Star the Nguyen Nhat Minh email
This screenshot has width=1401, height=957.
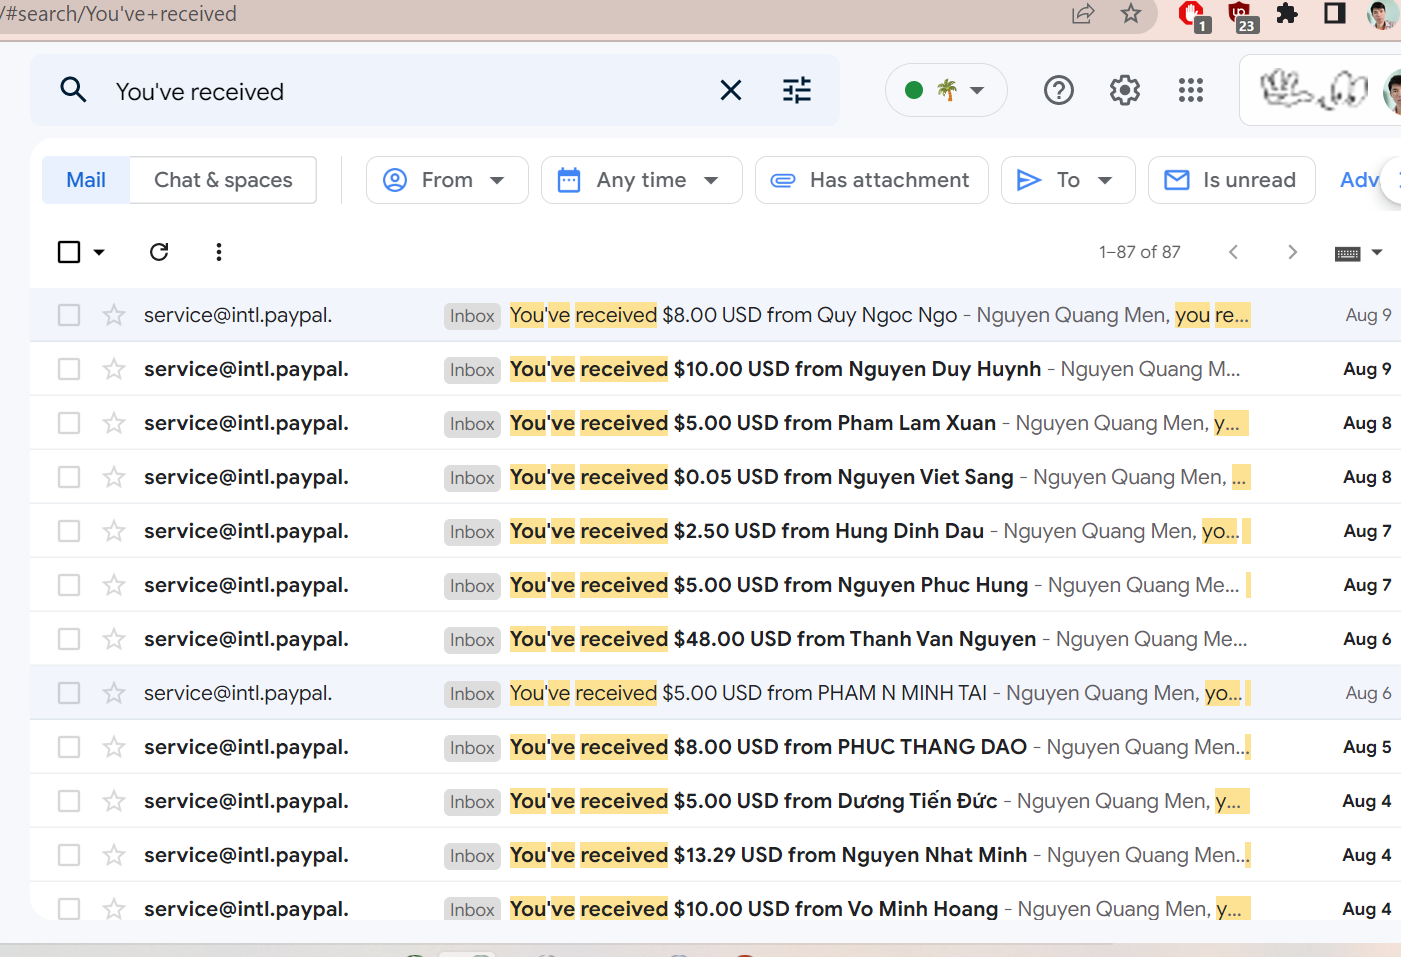[x=114, y=855]
